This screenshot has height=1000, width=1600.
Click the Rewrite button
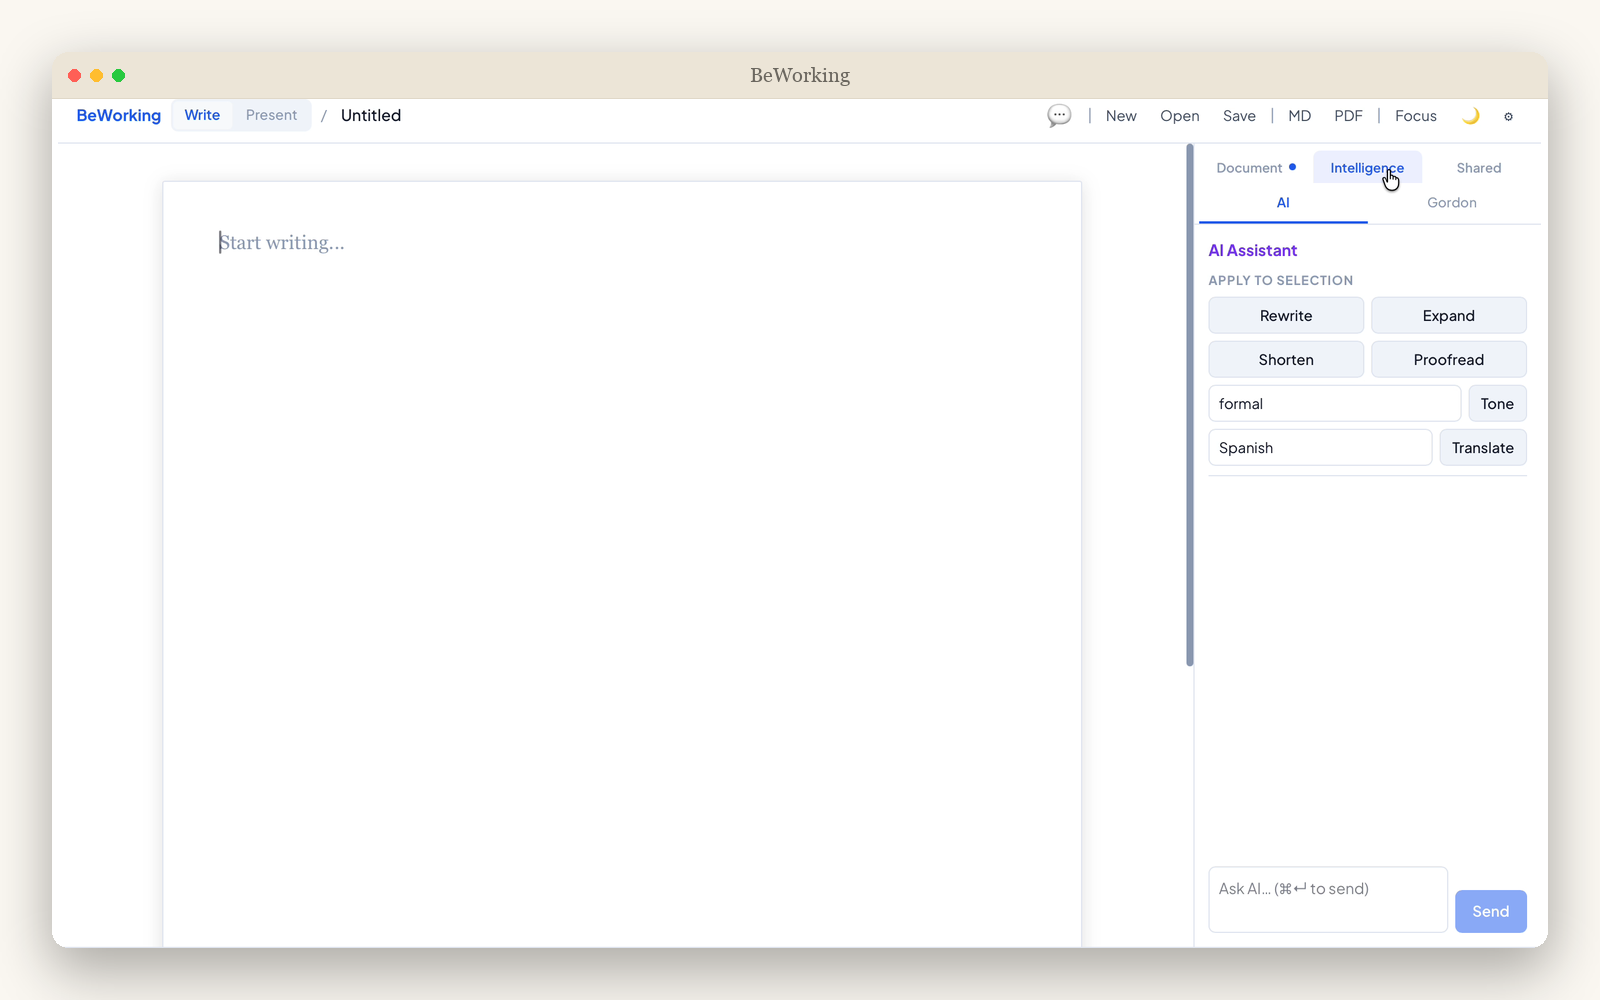pos(1286,316)
